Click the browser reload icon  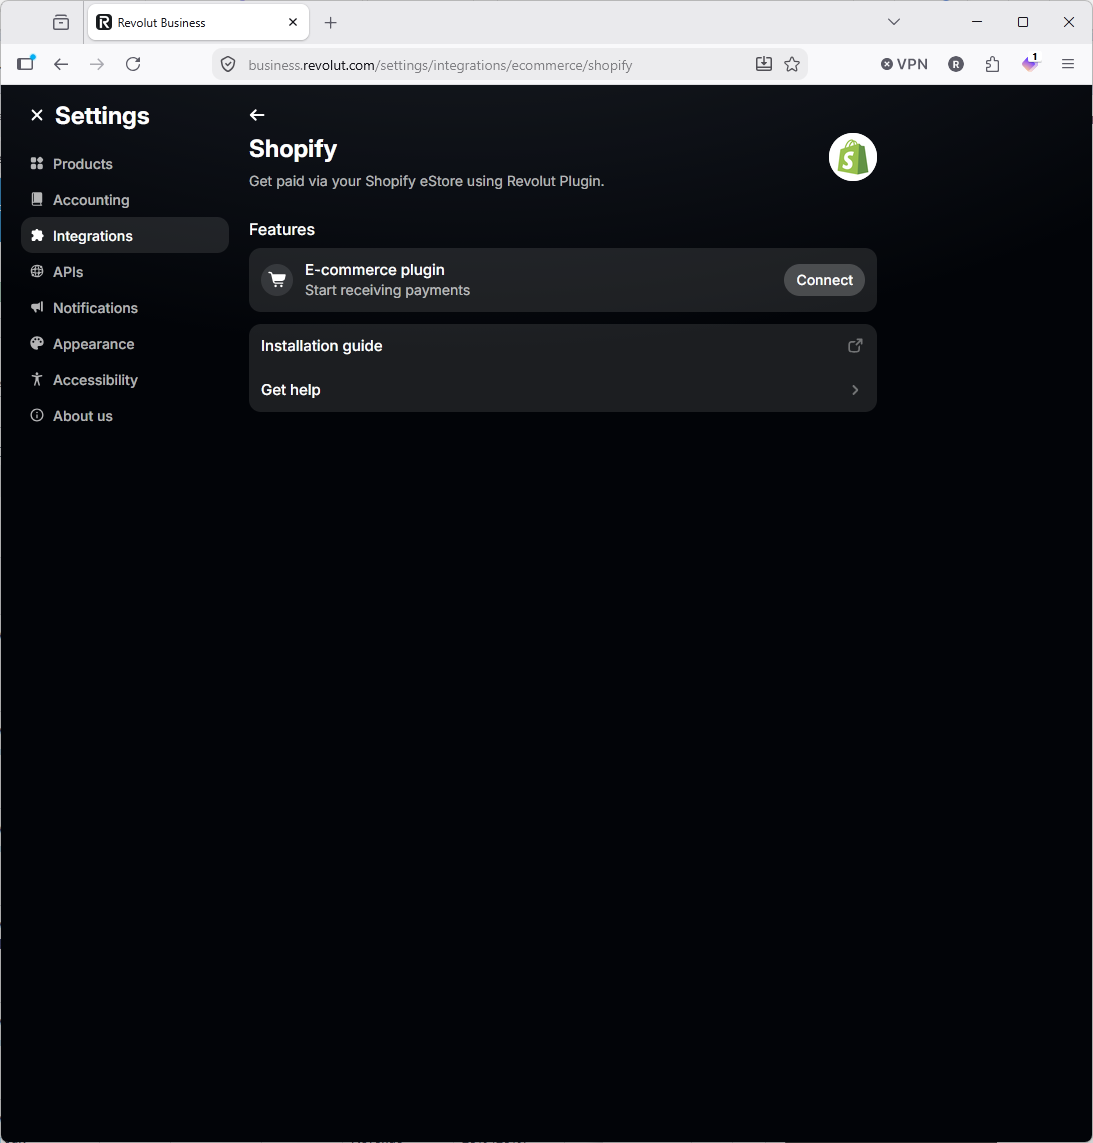(x=133, y=64)
